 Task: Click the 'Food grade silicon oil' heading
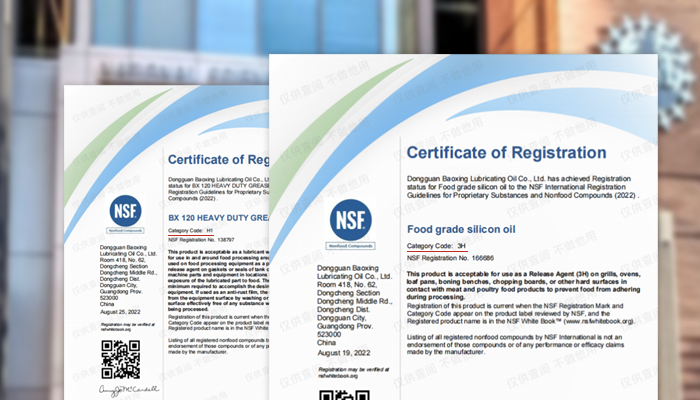[x=461, y=229]
